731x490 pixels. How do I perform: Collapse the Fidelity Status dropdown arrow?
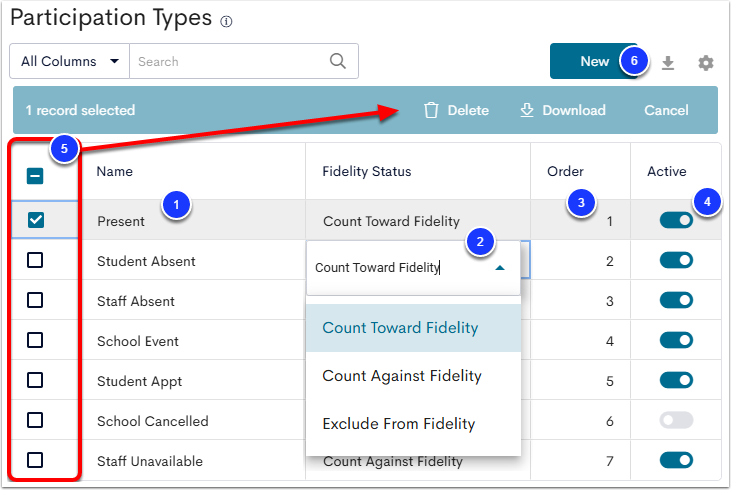click(x=500, y=268)
